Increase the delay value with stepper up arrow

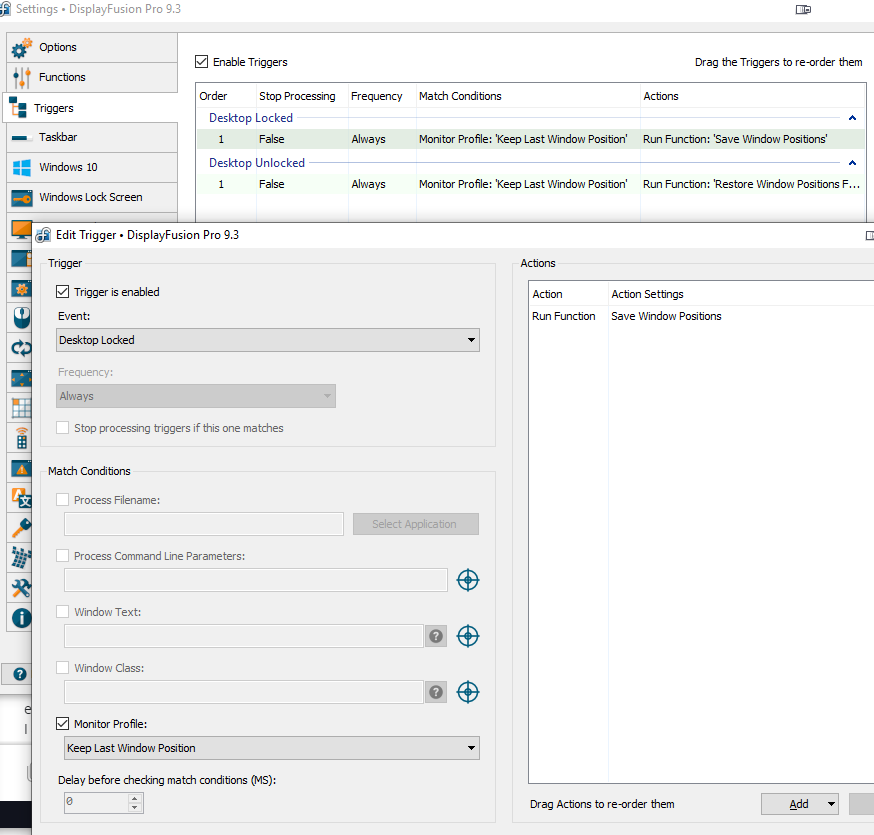pos(134,798)
